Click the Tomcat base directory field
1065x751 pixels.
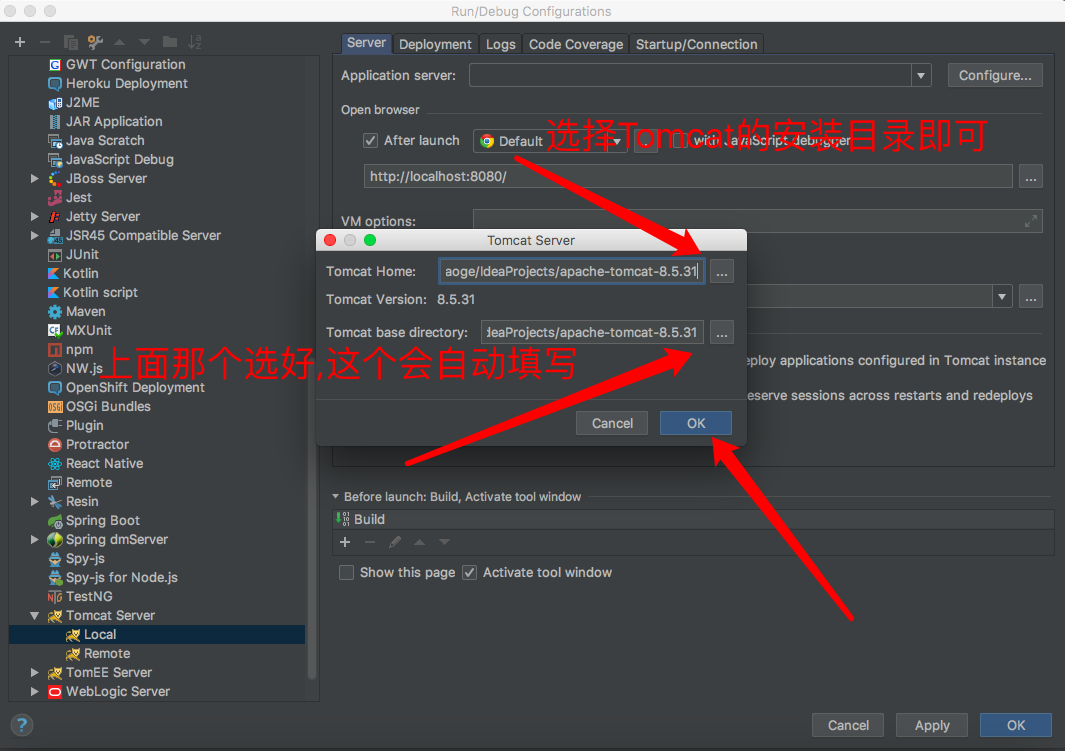(x=592, y=333)
